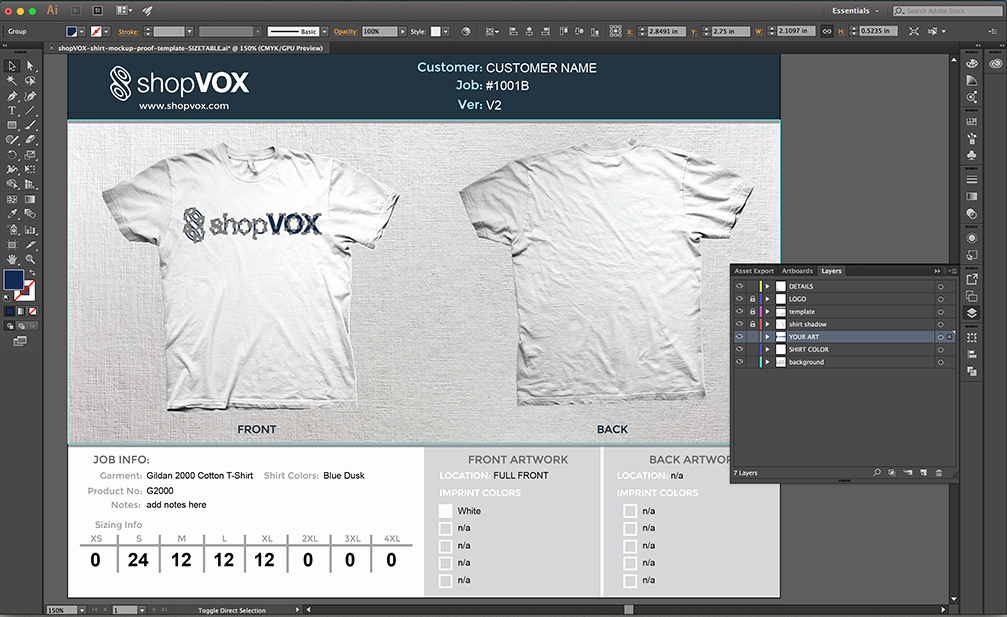
Task: Open control bar fill color swatch
Action: (x=72, y=31)
